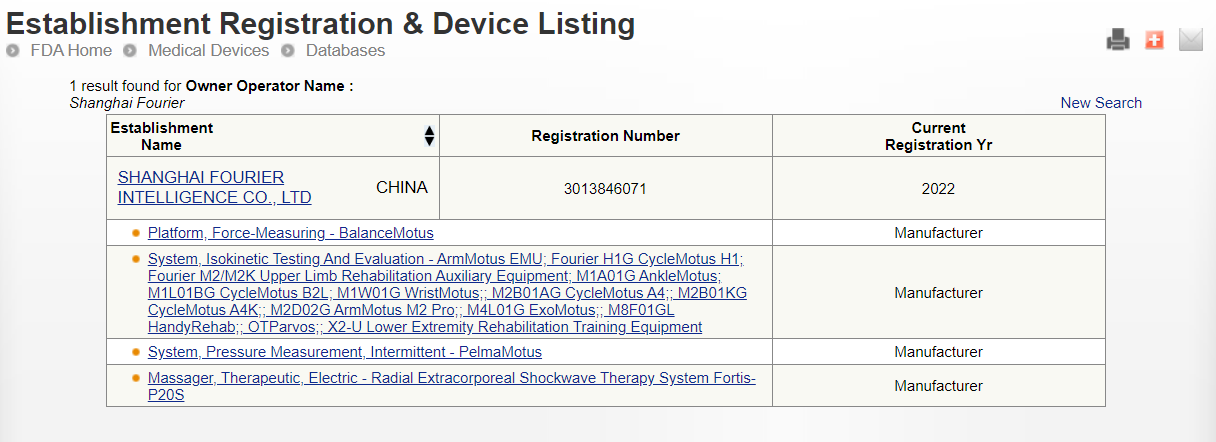Click the orange bullet beside BalanceMotus listing
The image size is (1216, 442).
click(x=136, y=233)
